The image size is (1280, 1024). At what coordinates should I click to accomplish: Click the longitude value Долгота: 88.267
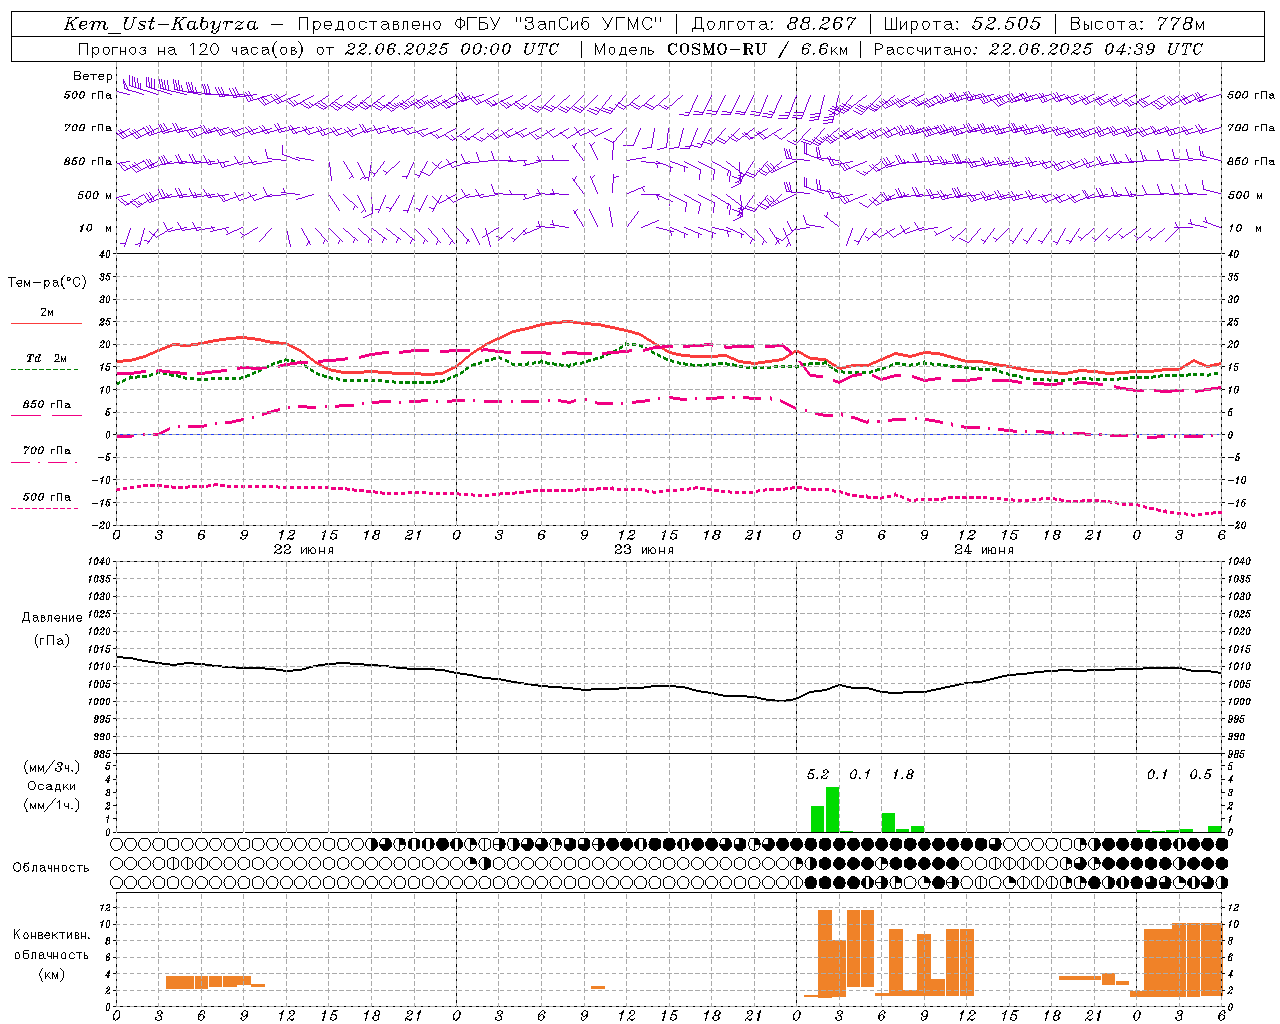pyautogui.click(x=774, y=24)
